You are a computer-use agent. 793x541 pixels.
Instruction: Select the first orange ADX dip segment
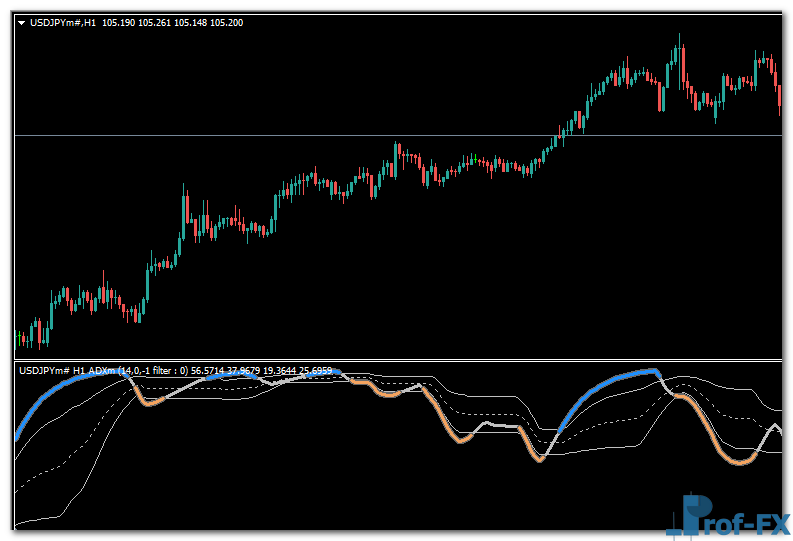click(151, 403)
